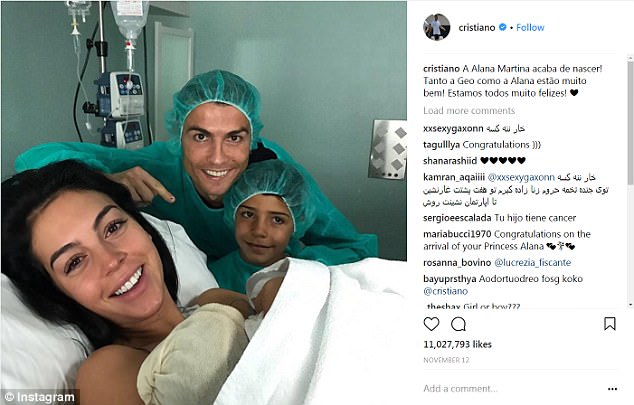The height and width of the screenshot is (405, 634).
Task: Click the scrollbar up arrow in comments
Action: (630, 59)
